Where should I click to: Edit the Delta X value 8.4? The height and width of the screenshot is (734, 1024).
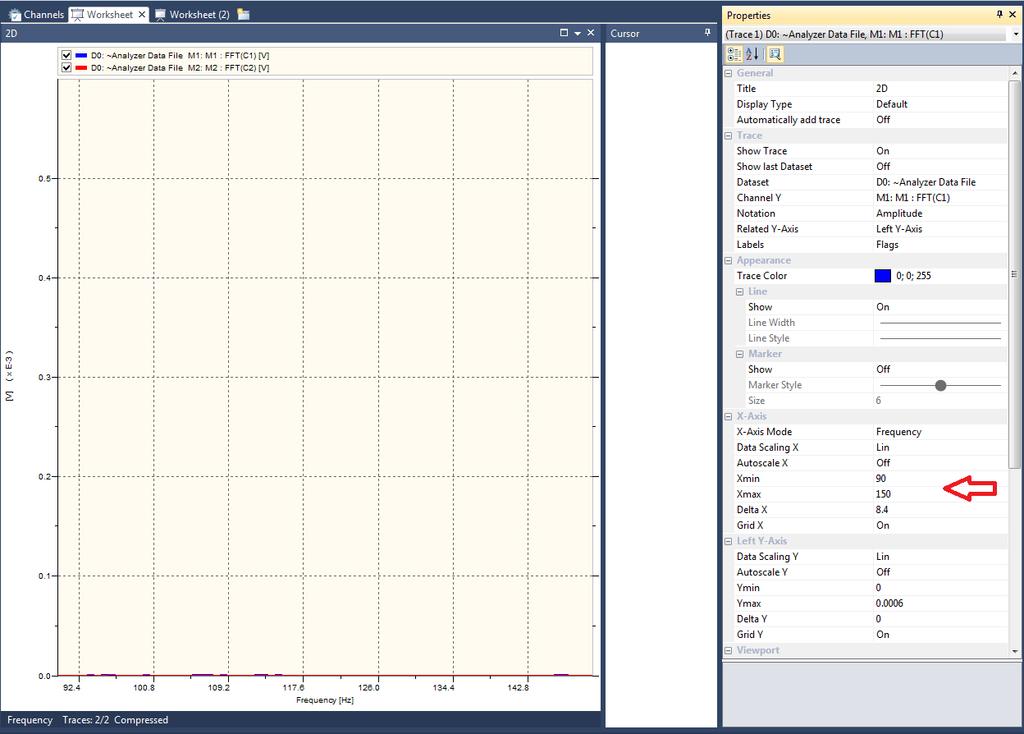coord(940,510)
